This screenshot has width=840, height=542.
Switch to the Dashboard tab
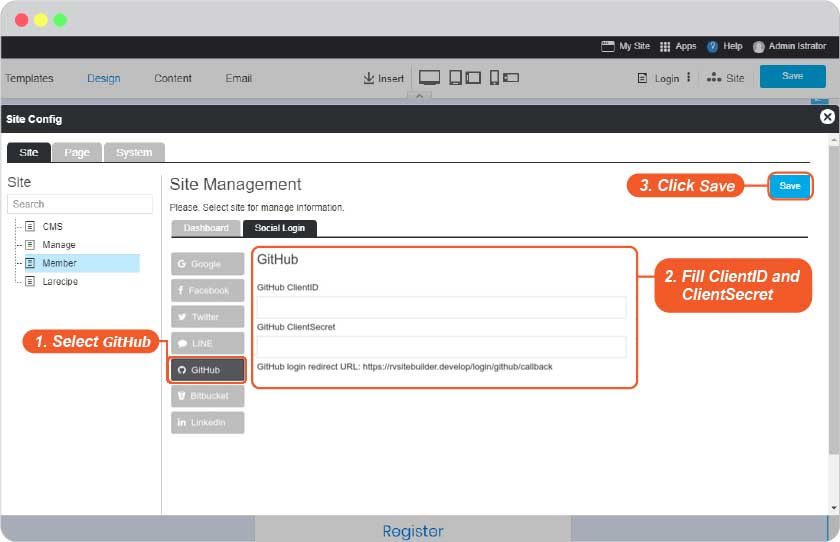click(x=206, y=228)
